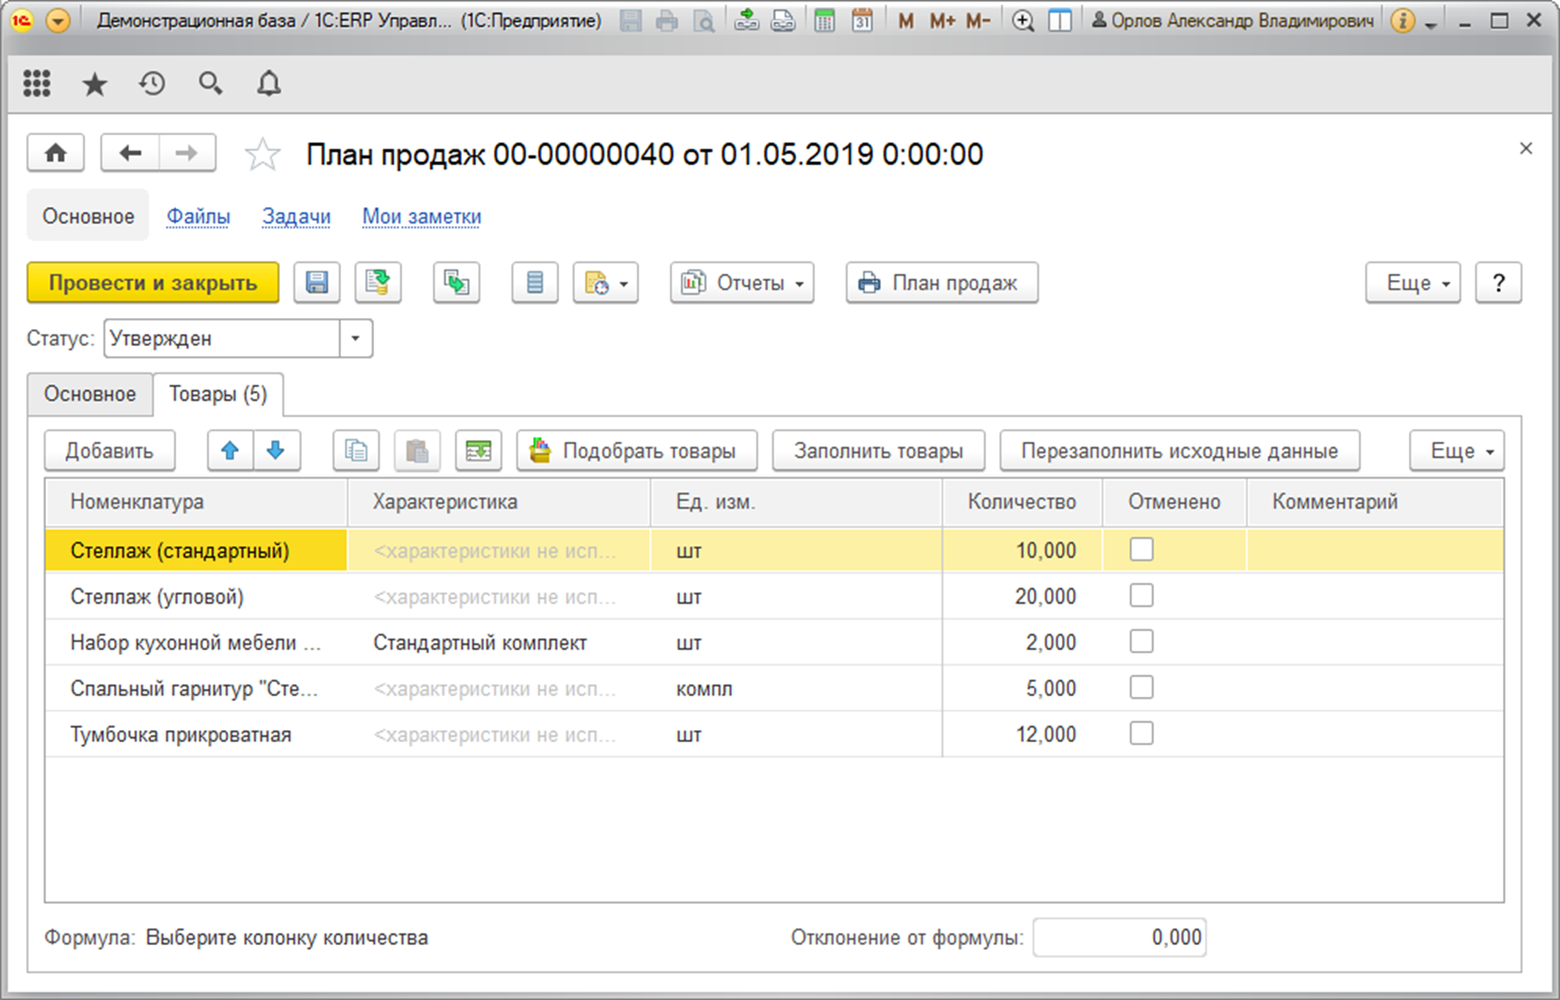The image size is (1560, 1000).
Task: Open create-based-on dropdown button
Action: click(x=606, y=283)
